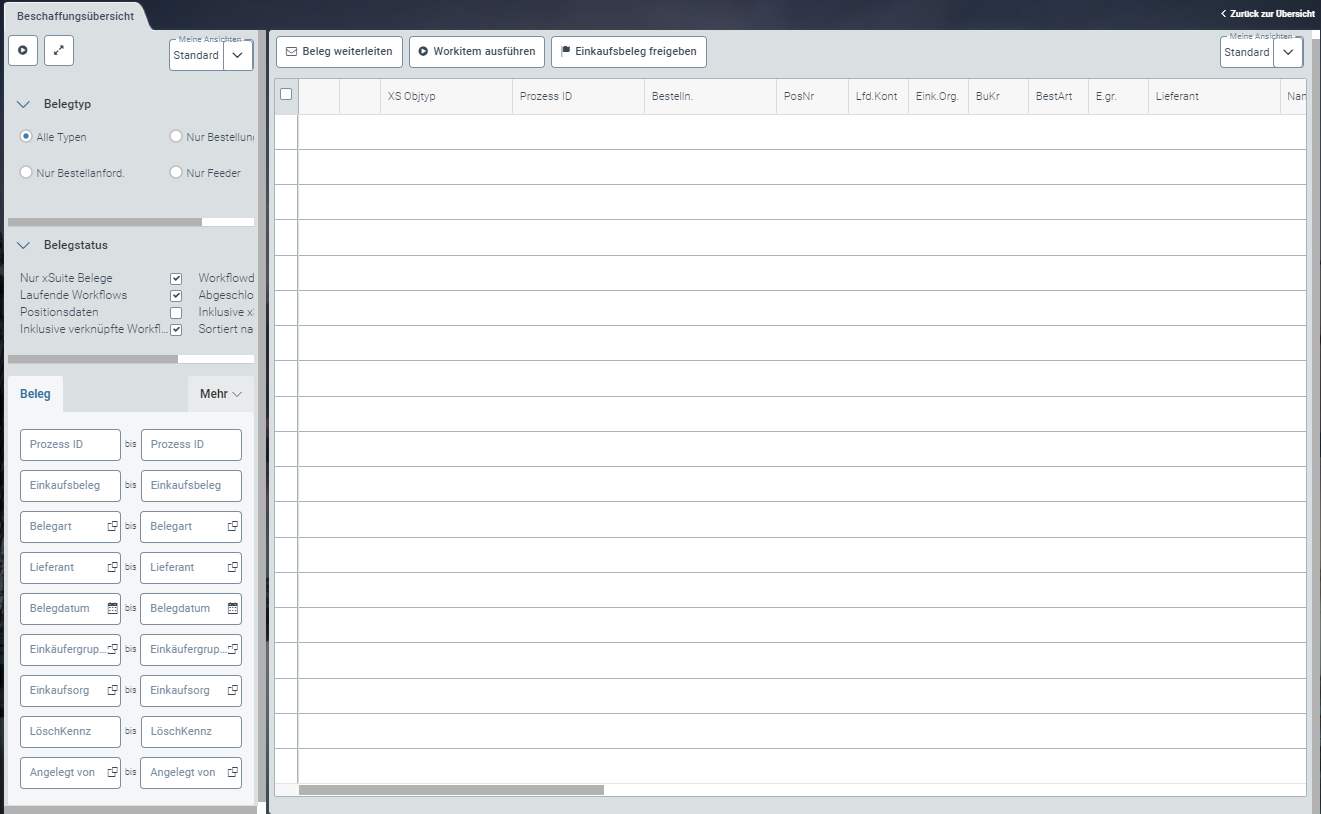
Task: Click Zurück zur Übersicht link
Action: point(1267,14)
